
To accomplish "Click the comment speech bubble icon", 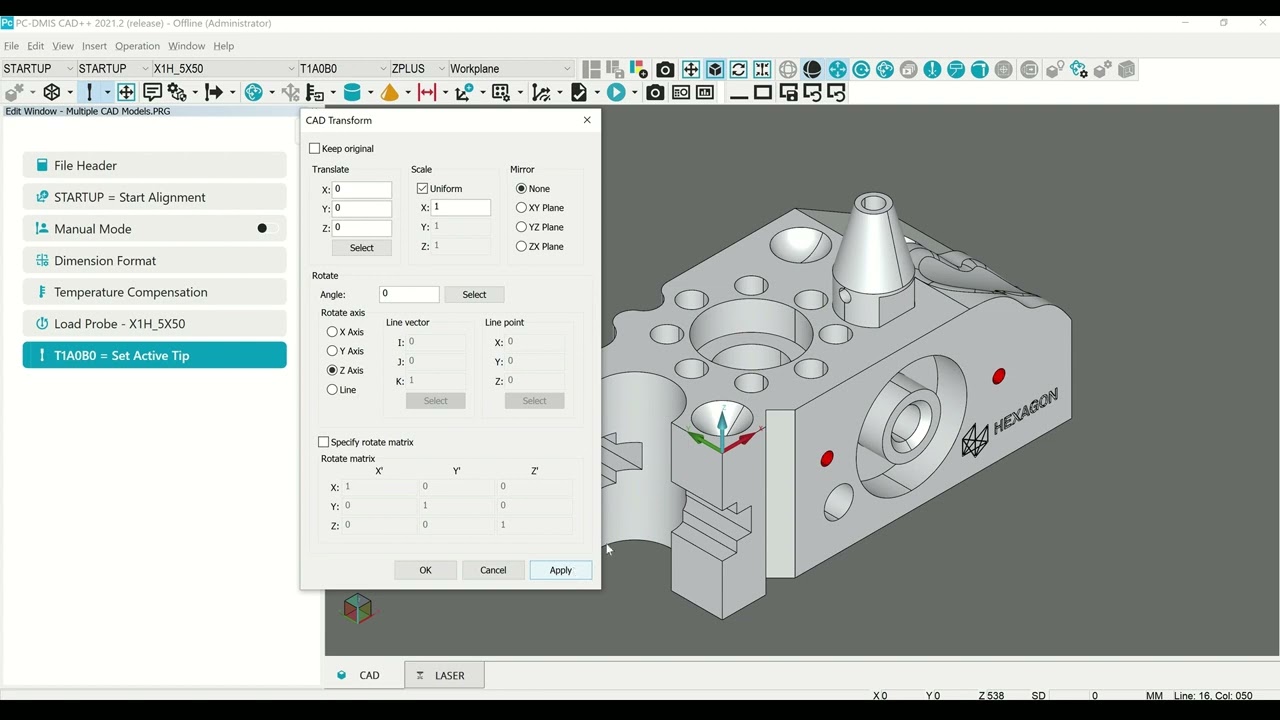I will tap(152, 93).
